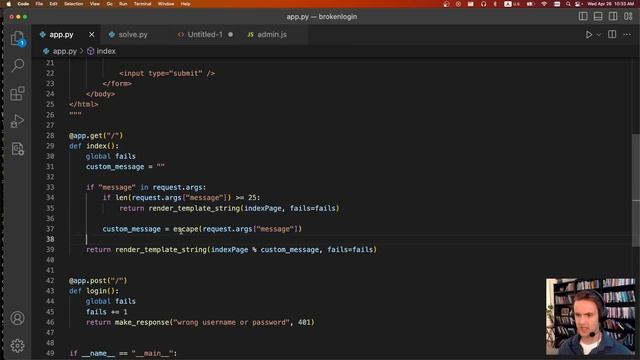Click '</html>' tag on line 25
The height and width of the screenshot is (360, 640).
point(84,104)
